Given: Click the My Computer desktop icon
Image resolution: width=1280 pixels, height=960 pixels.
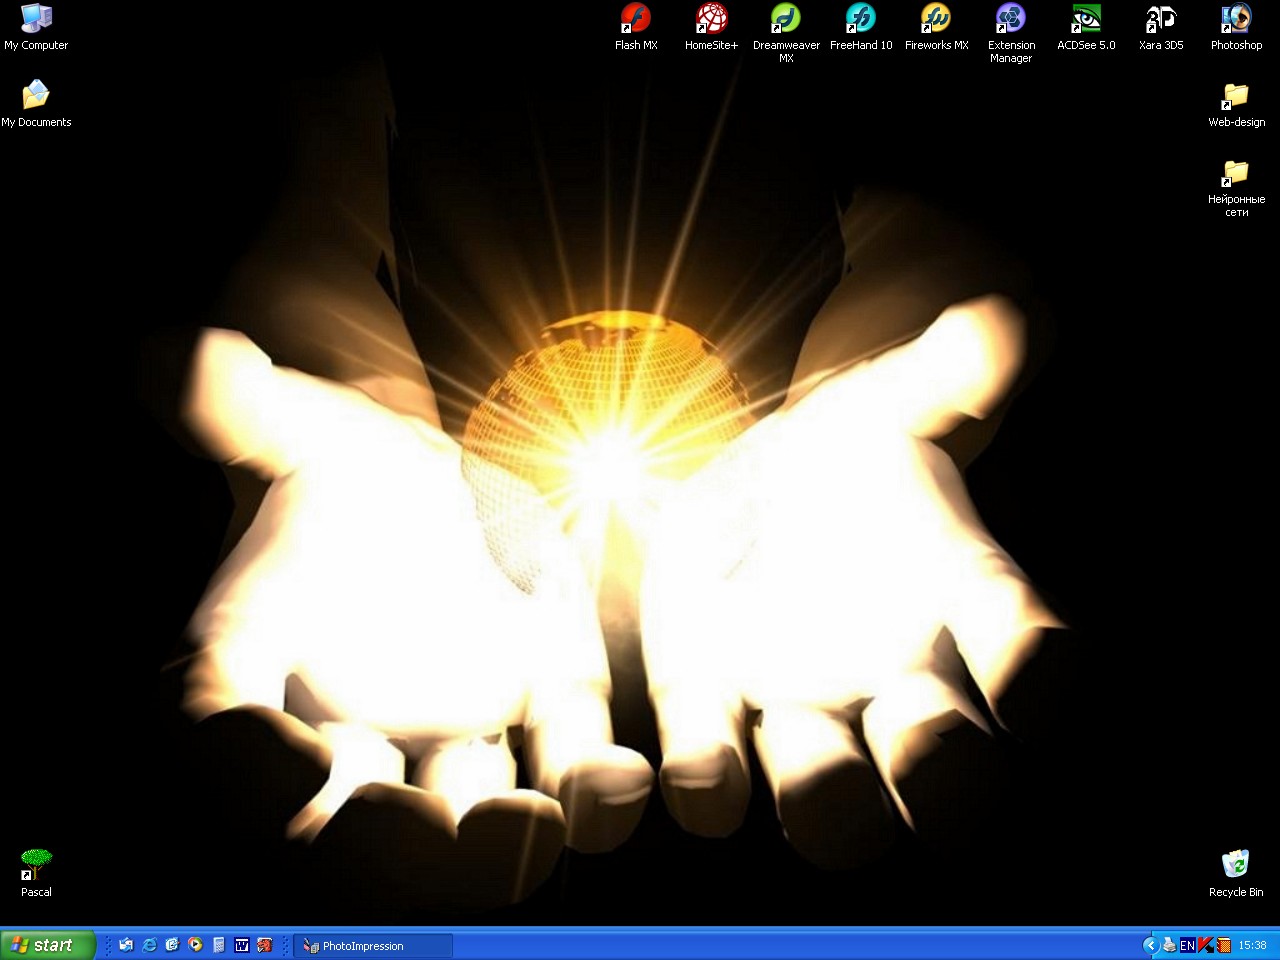Looking at the screenshot, I should point(36,19).
